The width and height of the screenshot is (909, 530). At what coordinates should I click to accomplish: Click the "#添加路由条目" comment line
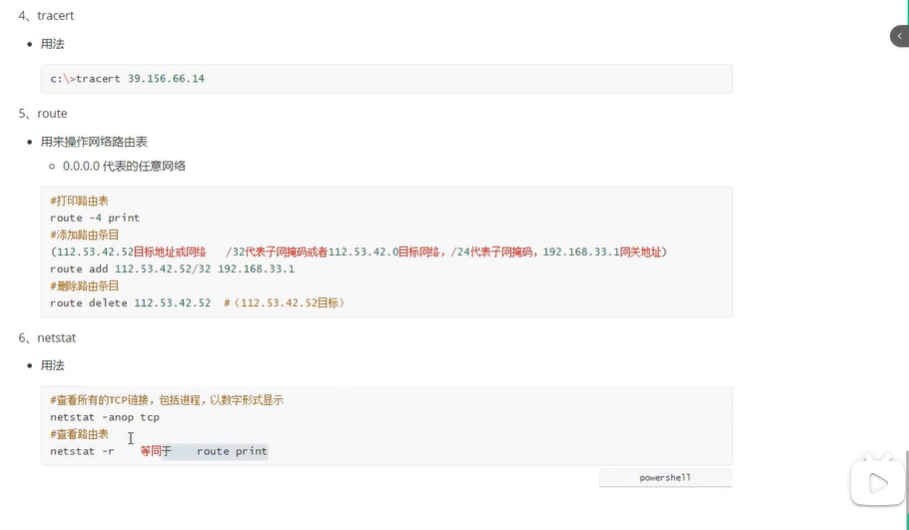tap(85, 235)
